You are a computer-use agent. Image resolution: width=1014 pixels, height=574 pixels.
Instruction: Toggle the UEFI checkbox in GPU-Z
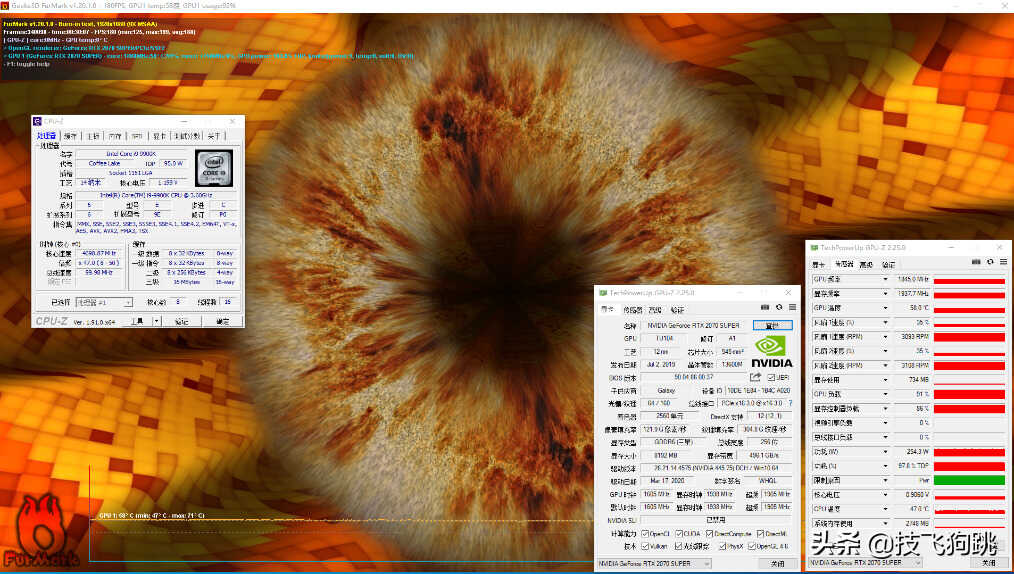click(771, 377)
